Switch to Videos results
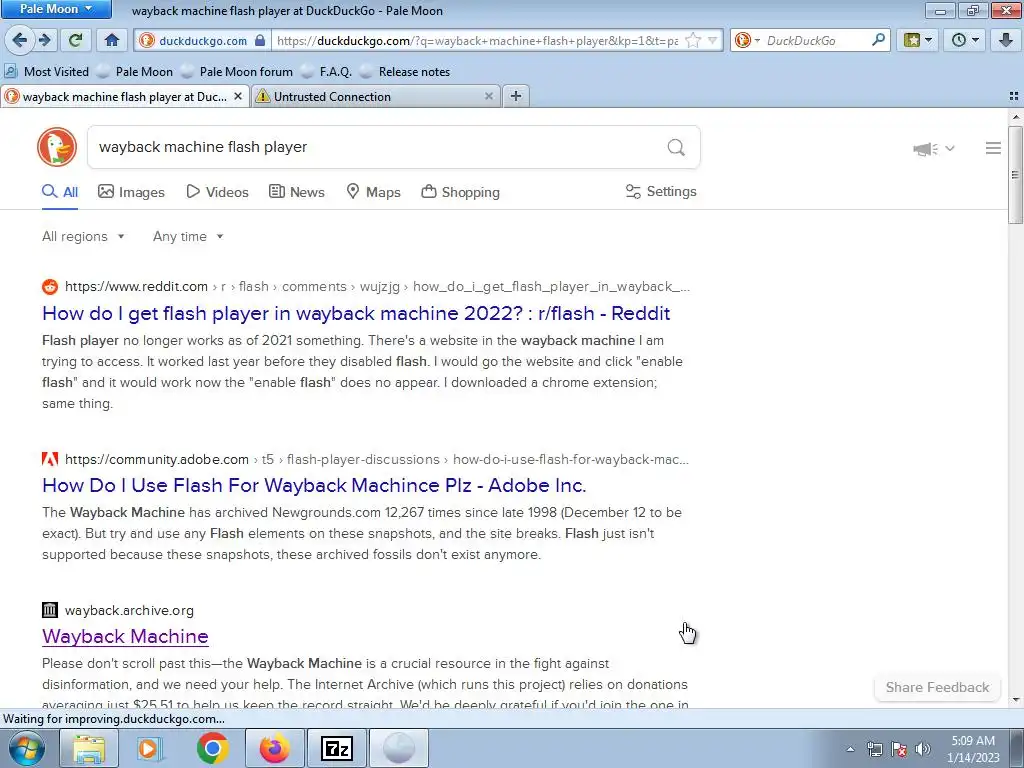1024x768 pixels. coord(217,192)
